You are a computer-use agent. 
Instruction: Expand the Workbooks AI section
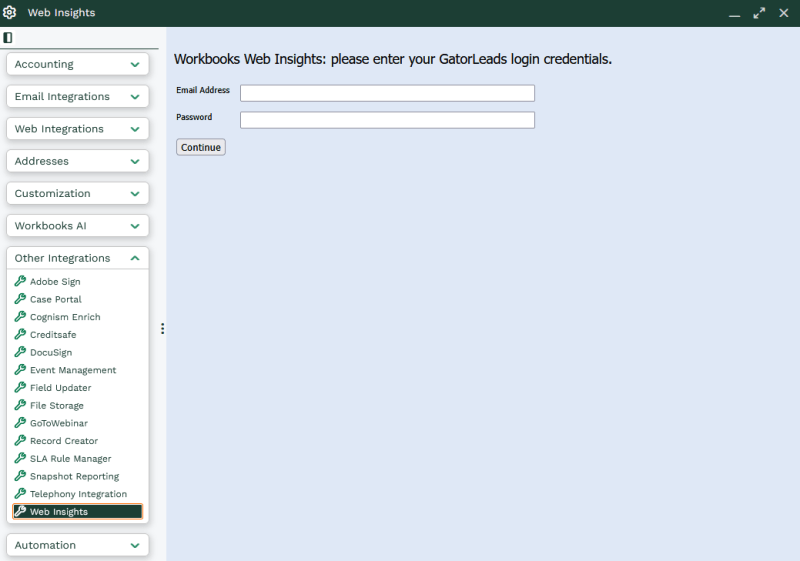pyautogui.click(x=78, y=225)
